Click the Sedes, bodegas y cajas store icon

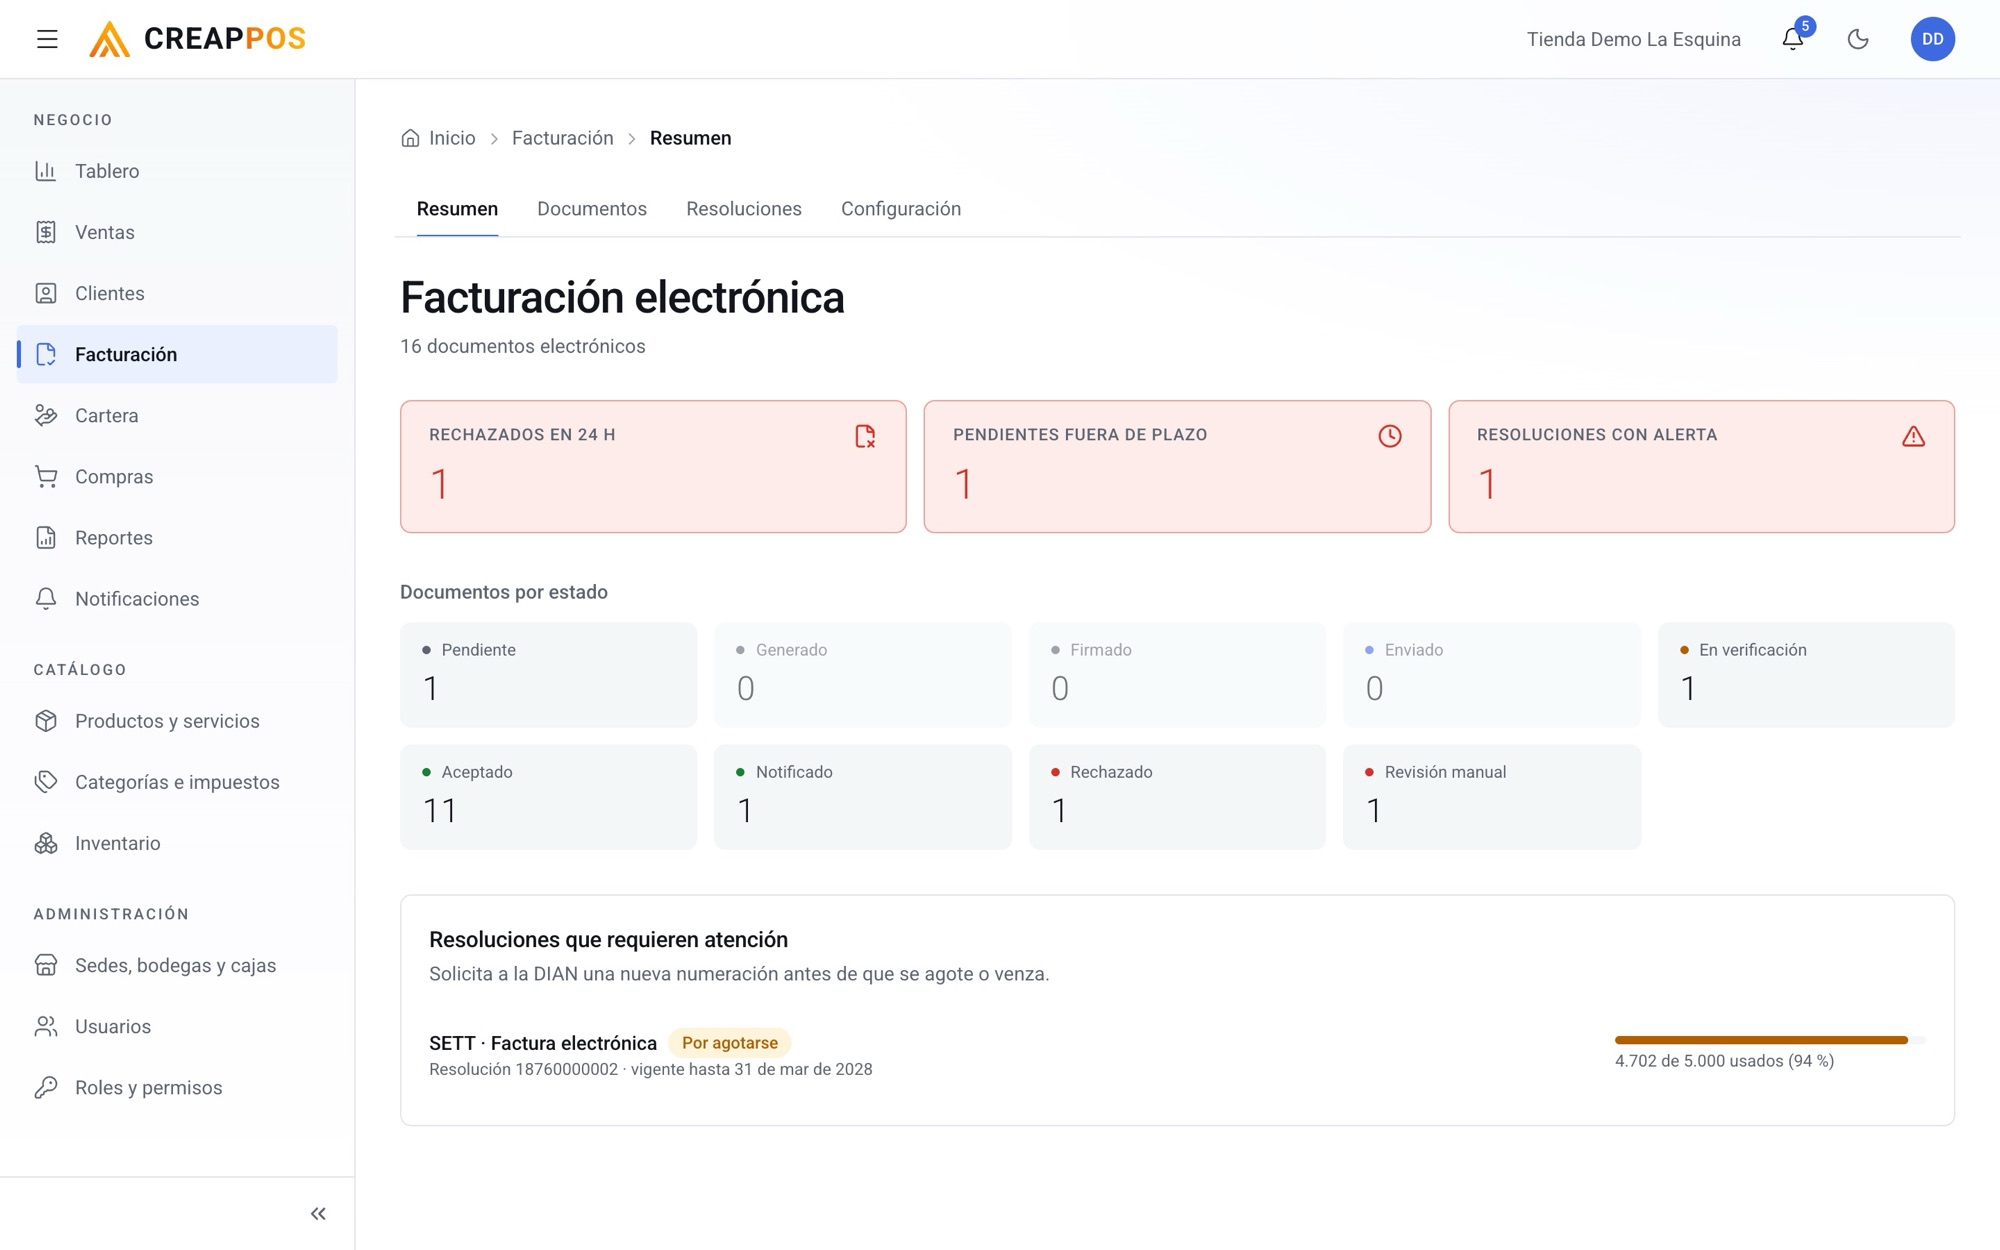pos(46,965)
